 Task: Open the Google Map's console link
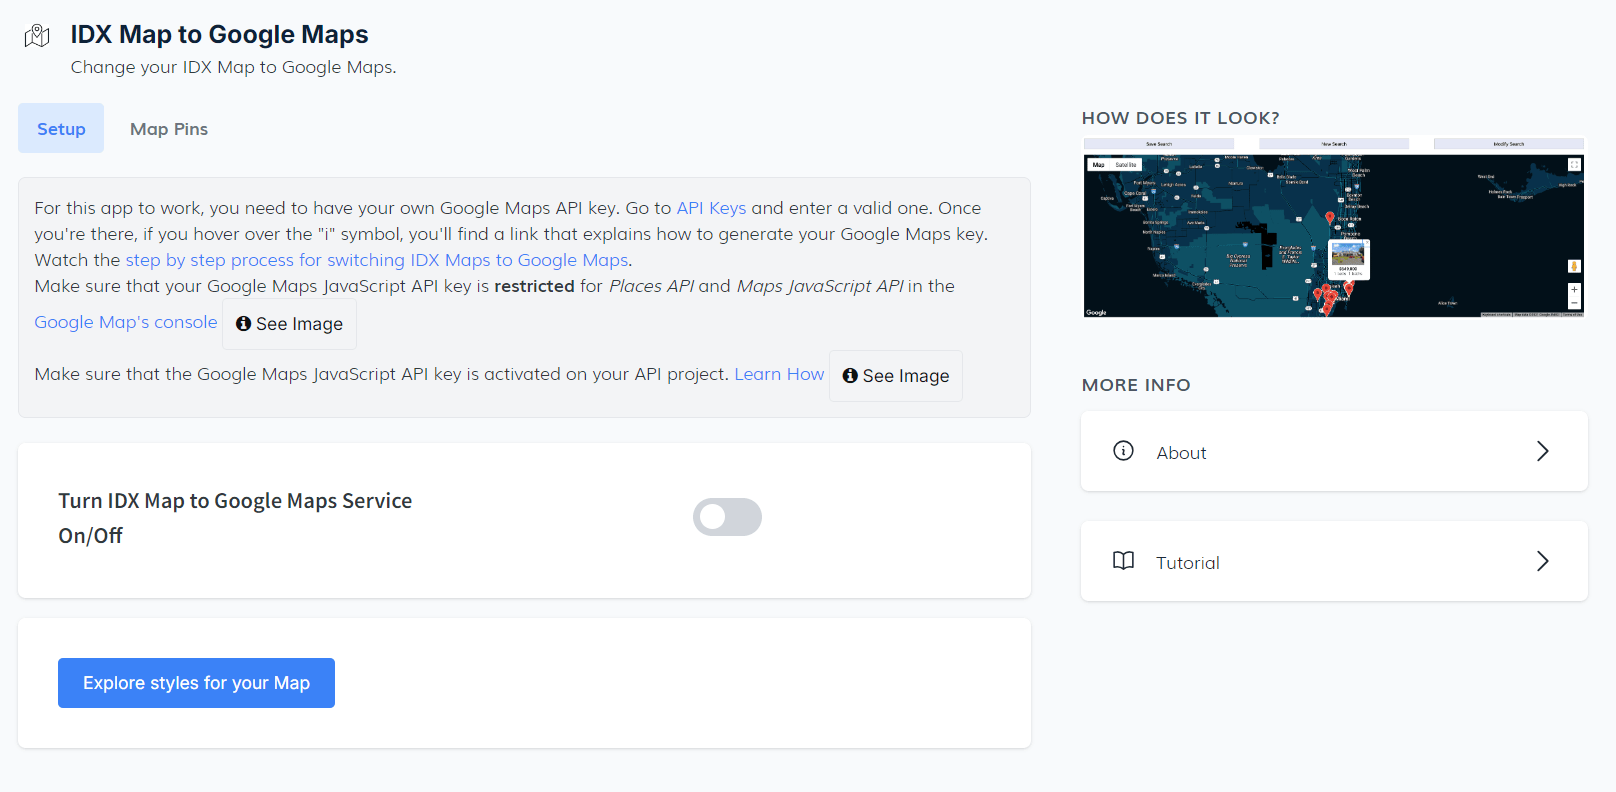click(x=126, y=322)
